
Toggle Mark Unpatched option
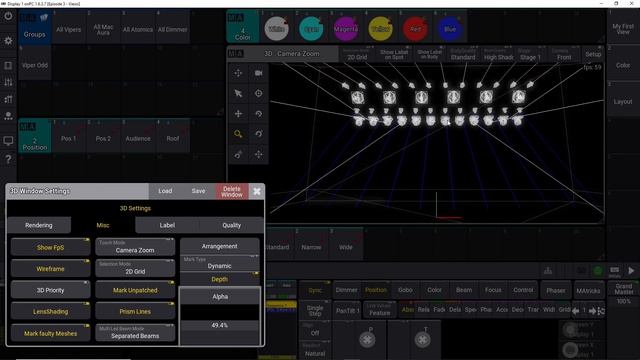pyautogui.click(x=135, y=290)
